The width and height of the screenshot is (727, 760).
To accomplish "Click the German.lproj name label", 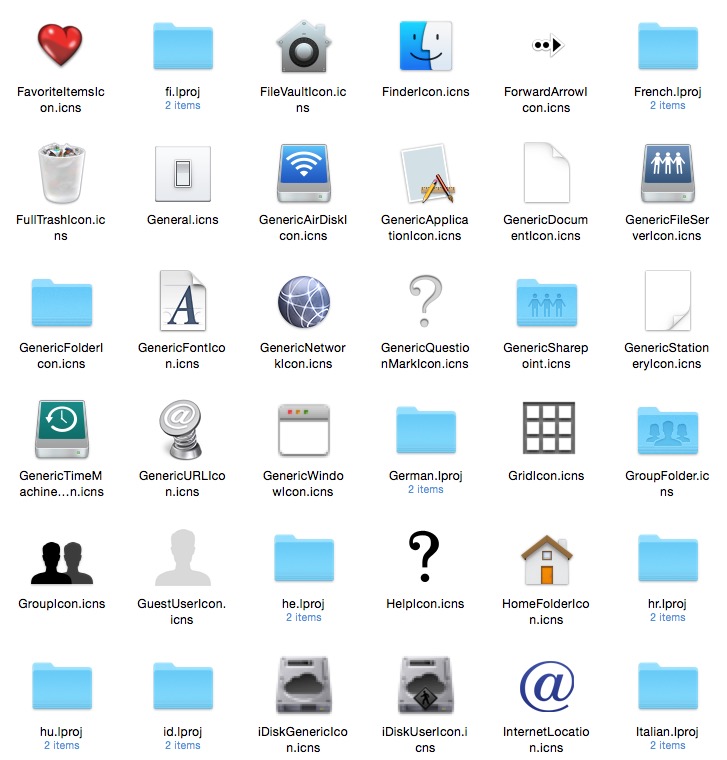I will pyautogui.click(x=426, y=475).
